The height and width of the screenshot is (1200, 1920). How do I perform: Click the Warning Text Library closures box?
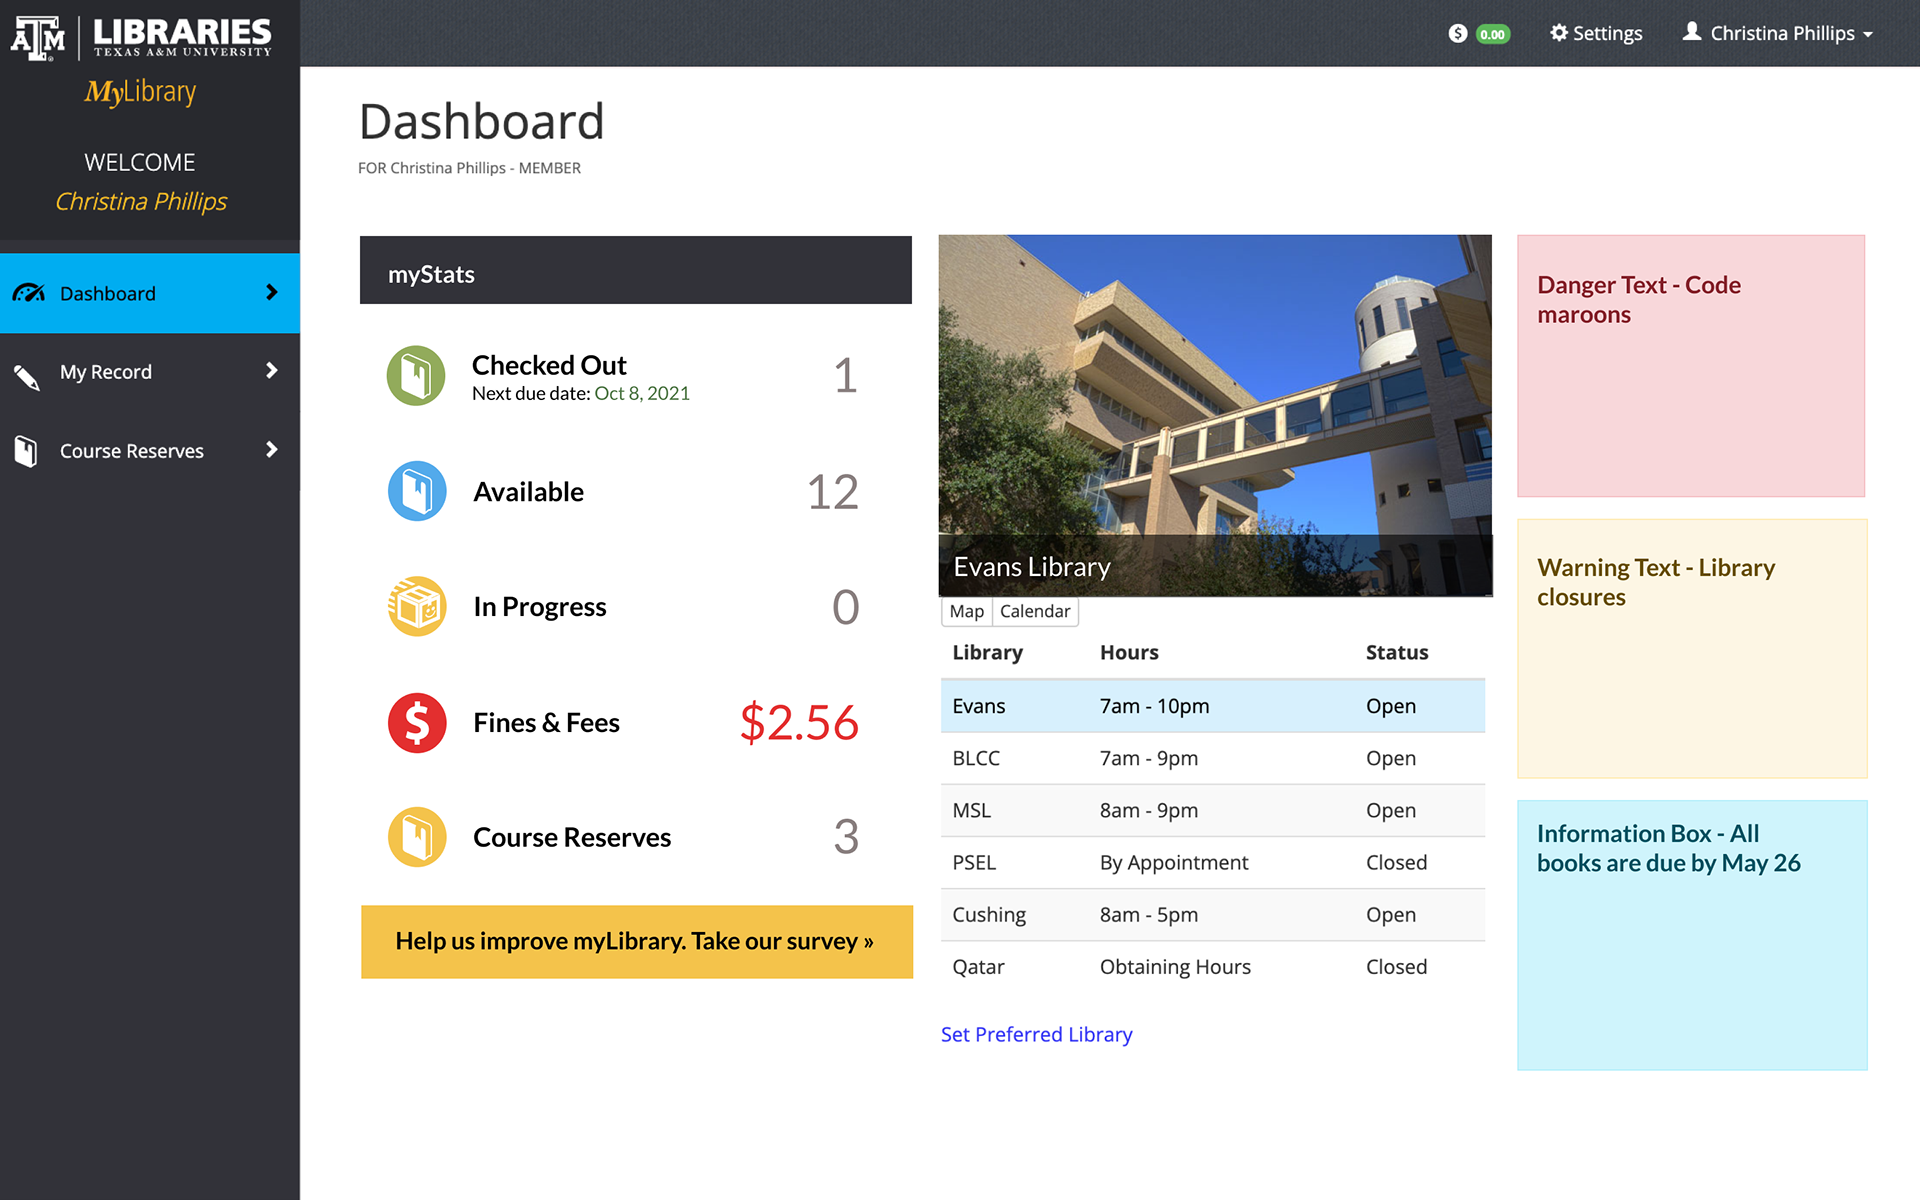click(x=1692, y=648)
